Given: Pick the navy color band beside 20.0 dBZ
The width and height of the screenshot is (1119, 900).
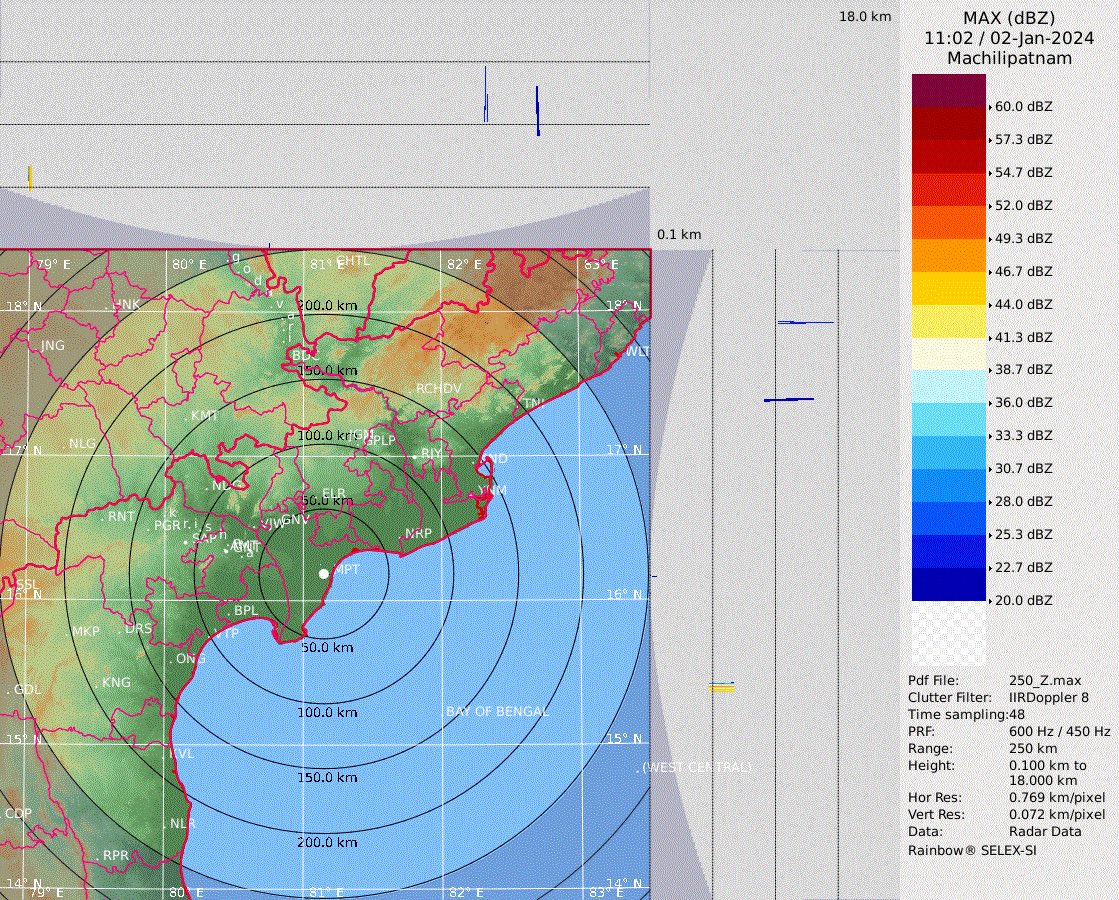Looking at the screenshot, I should [948, 585].
